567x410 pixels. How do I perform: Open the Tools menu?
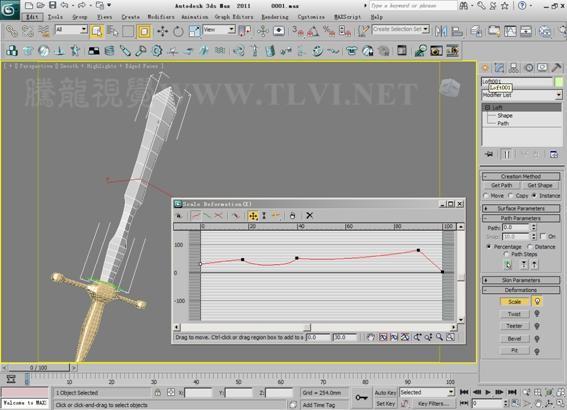click(55, 17)
